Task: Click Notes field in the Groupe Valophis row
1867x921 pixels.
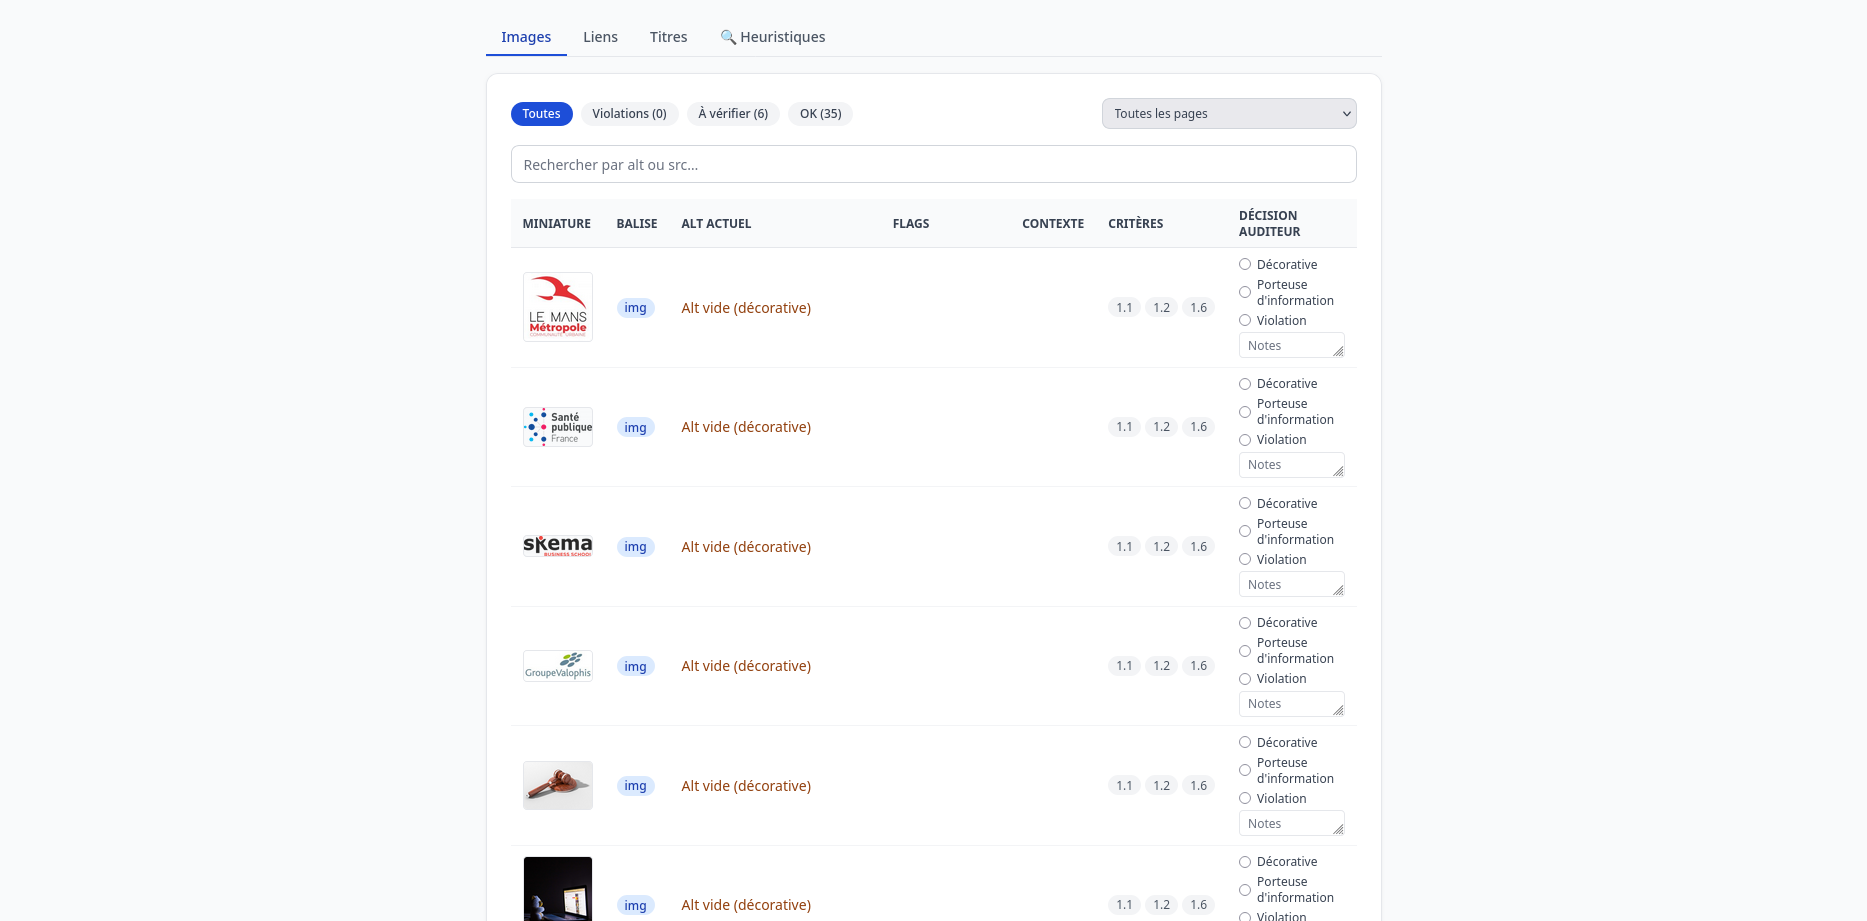Action: point(1292,704)
